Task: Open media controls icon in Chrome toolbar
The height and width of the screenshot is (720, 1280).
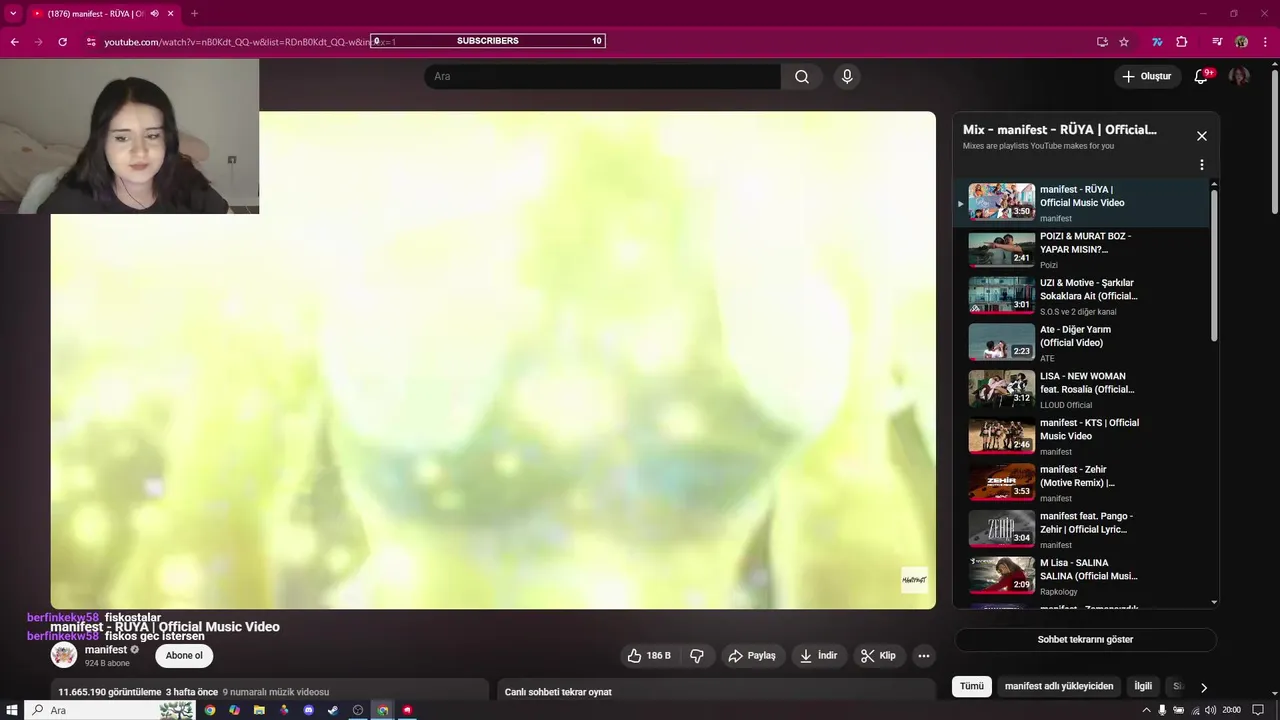Action: click(x=1217, y=42)
